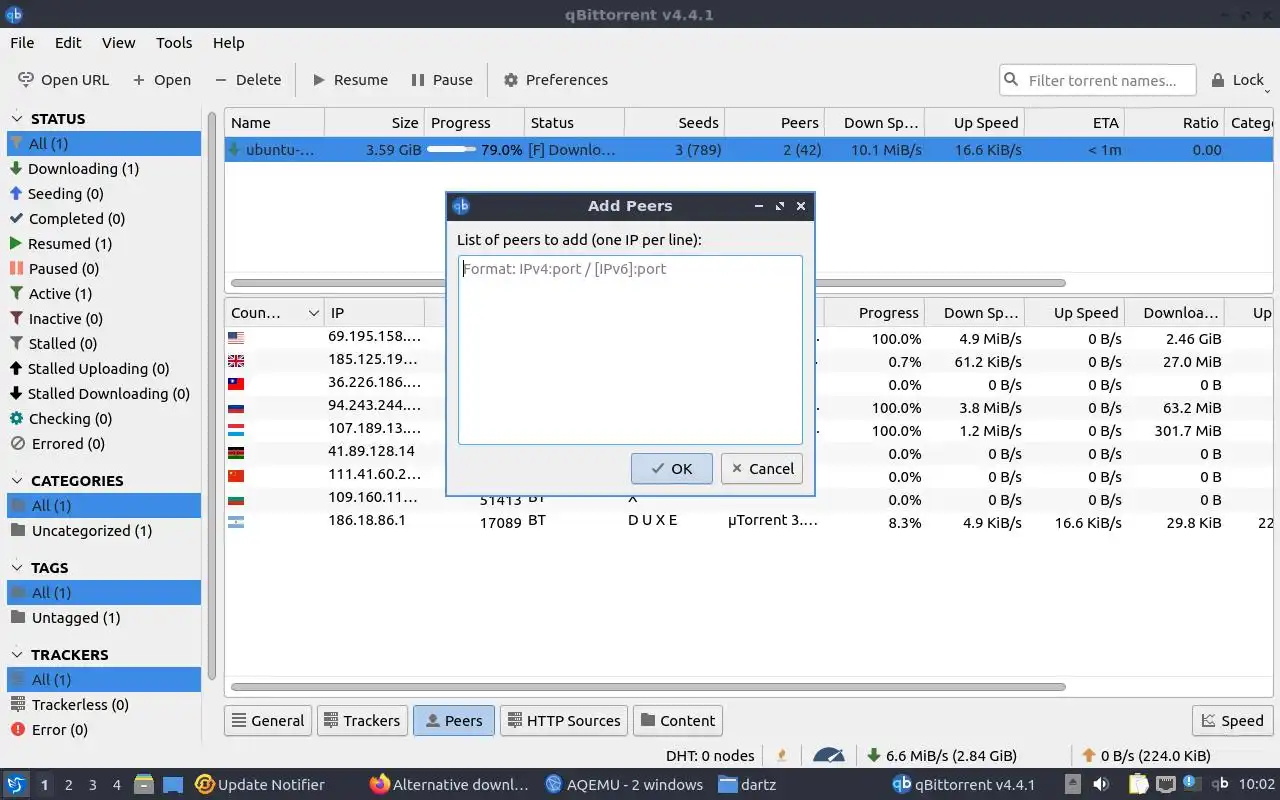
Task: Click the connection status flame icon
Action: (x=782, y=755)
